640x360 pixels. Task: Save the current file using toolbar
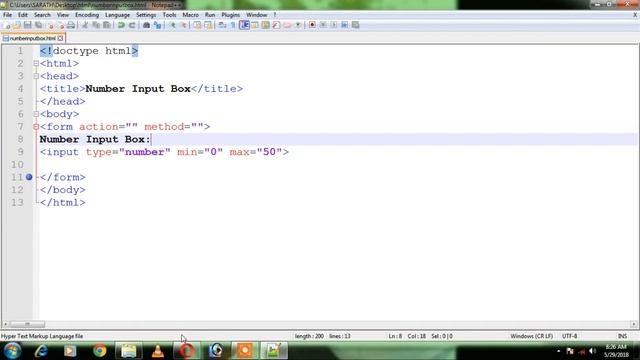tap(27, 25)
